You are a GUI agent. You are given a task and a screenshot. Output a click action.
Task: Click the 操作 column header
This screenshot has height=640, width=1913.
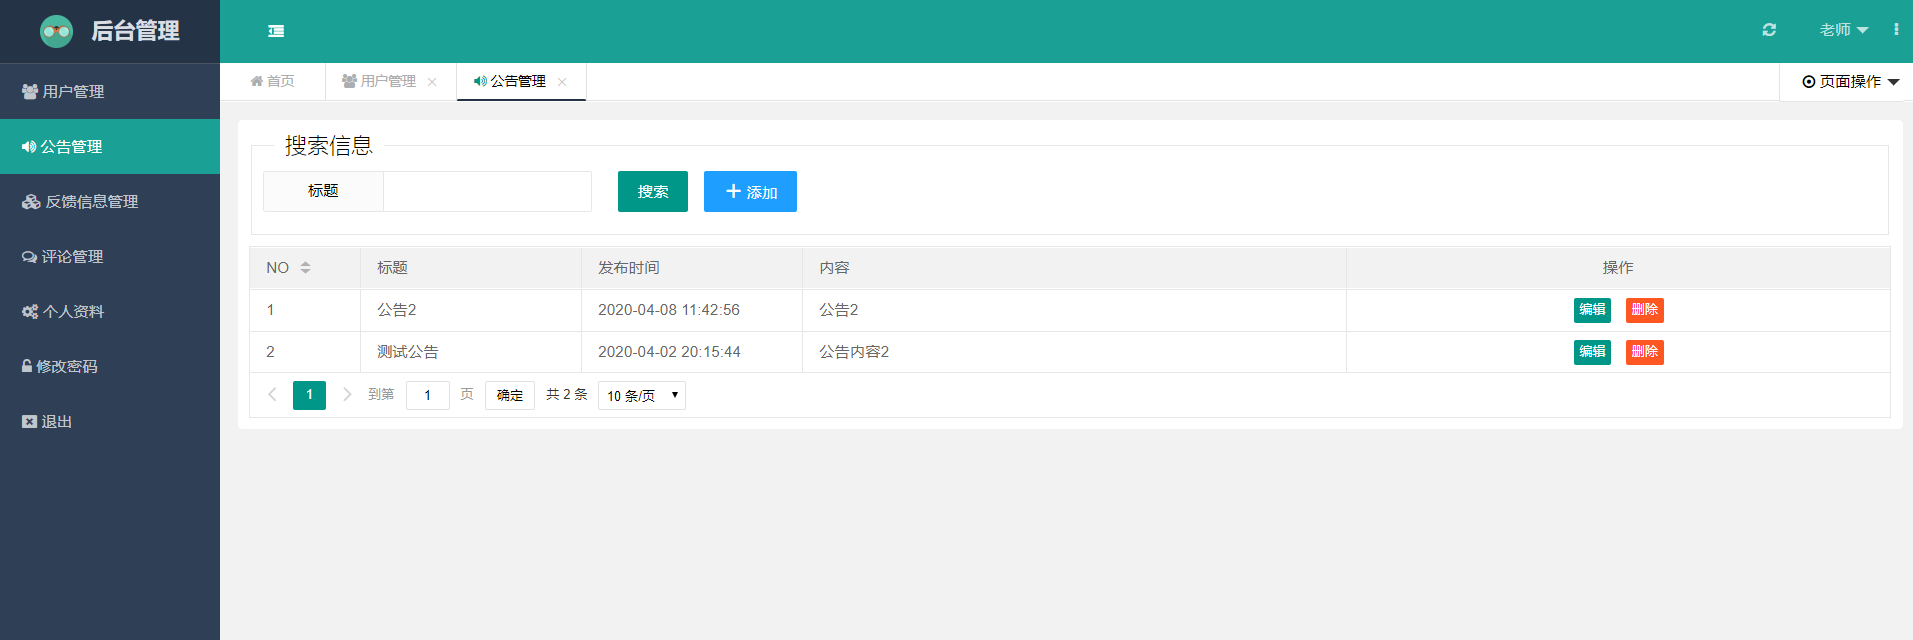[1618, 267]
